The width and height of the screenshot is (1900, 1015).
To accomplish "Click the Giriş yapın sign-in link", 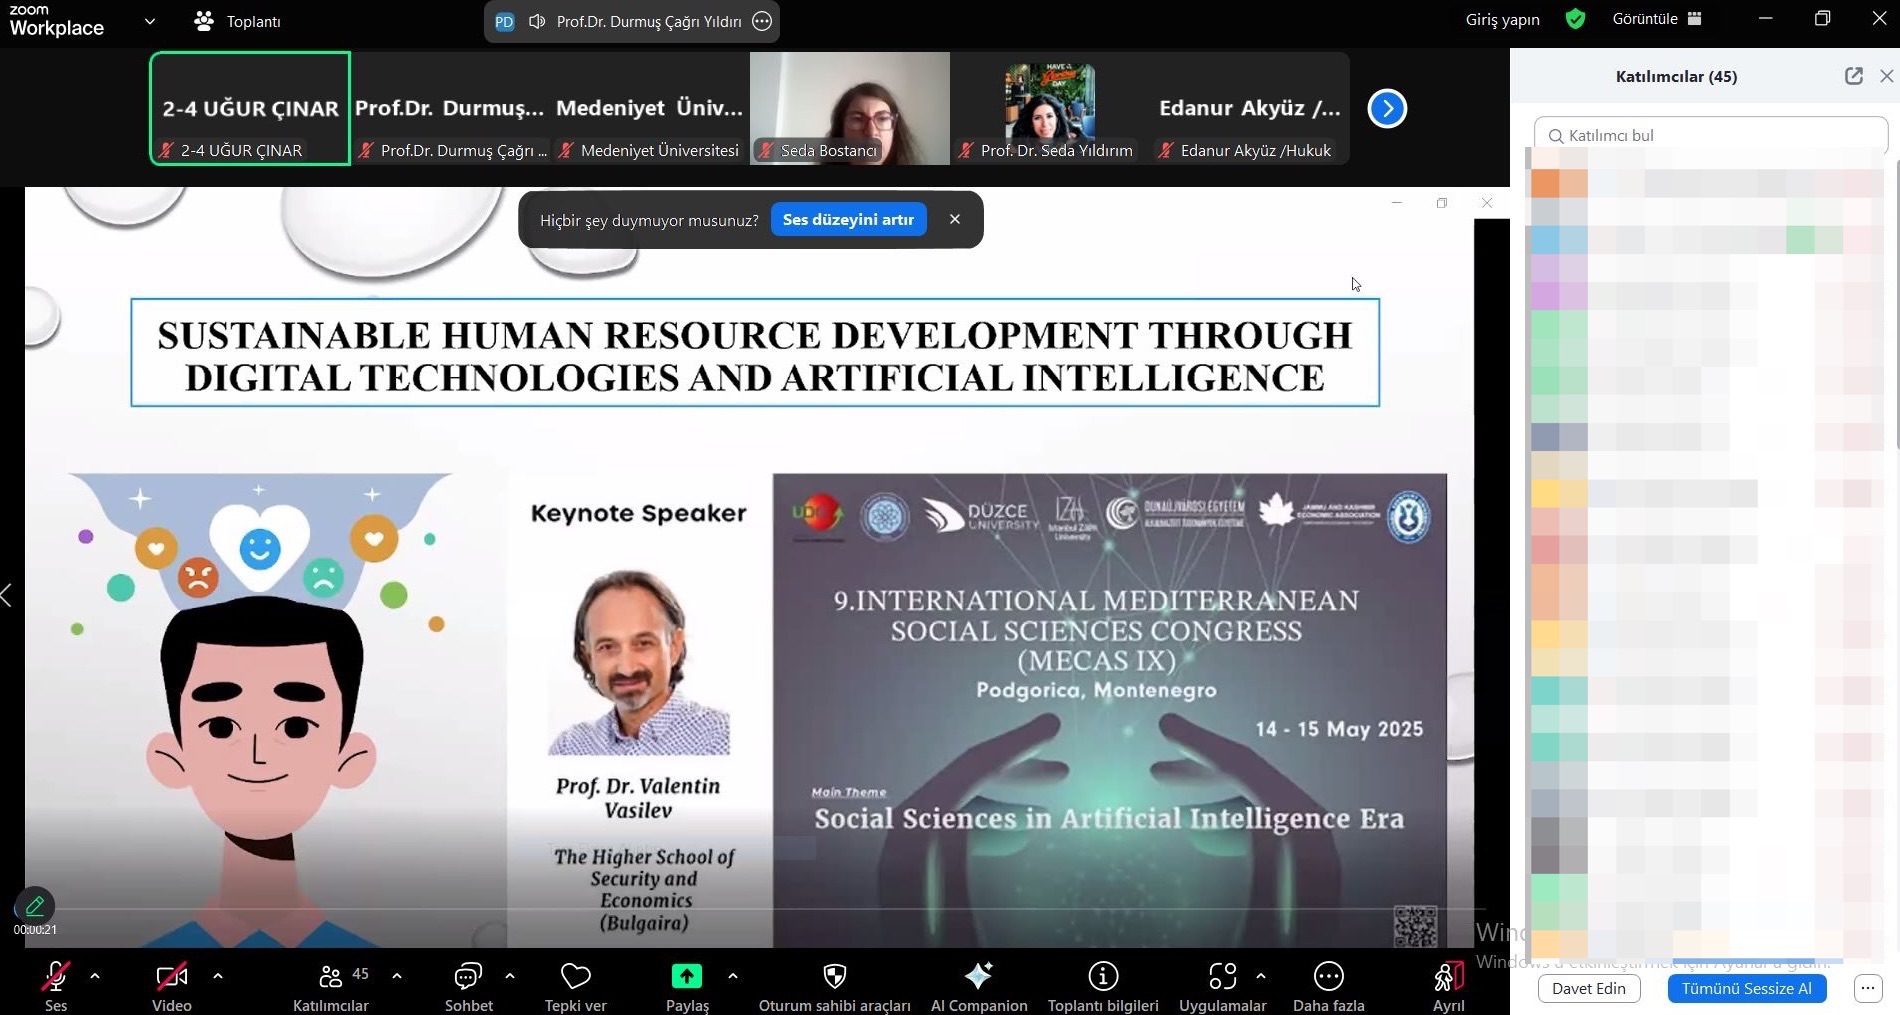I will (1502, 20).
